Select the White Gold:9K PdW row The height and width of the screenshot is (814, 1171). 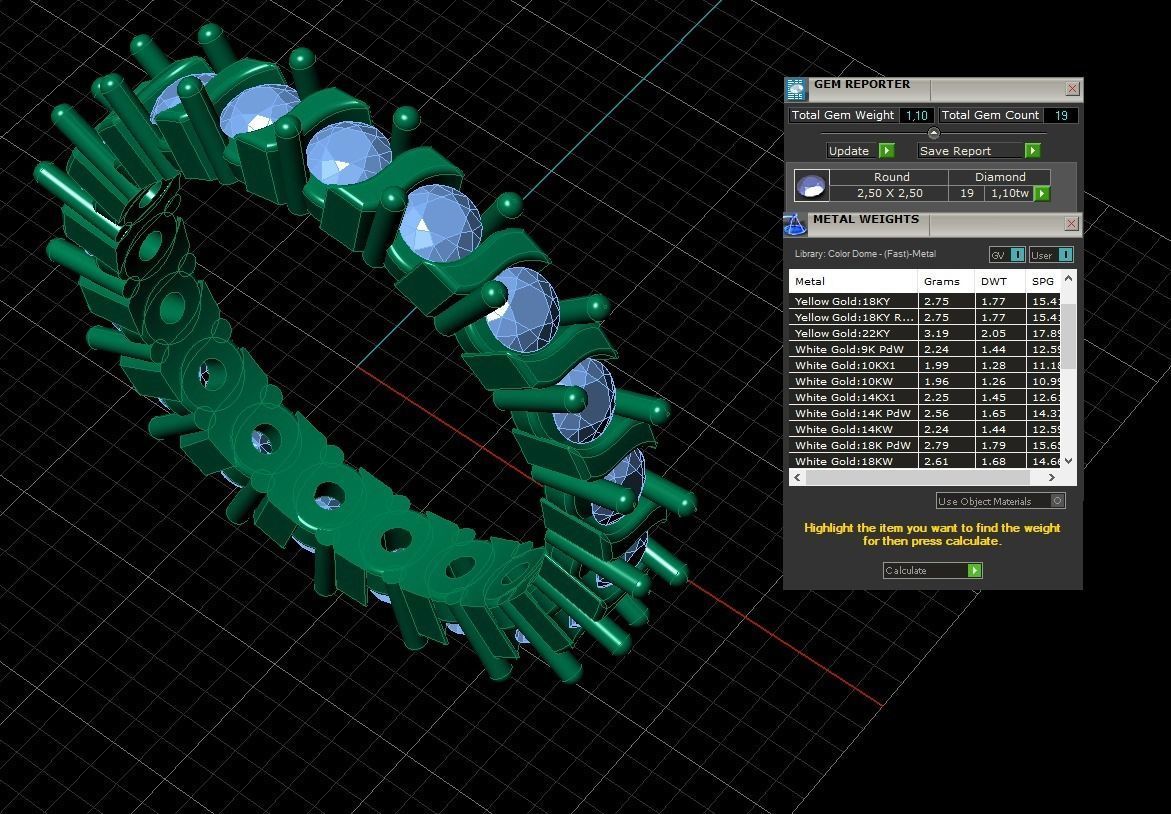click(925, 349)
